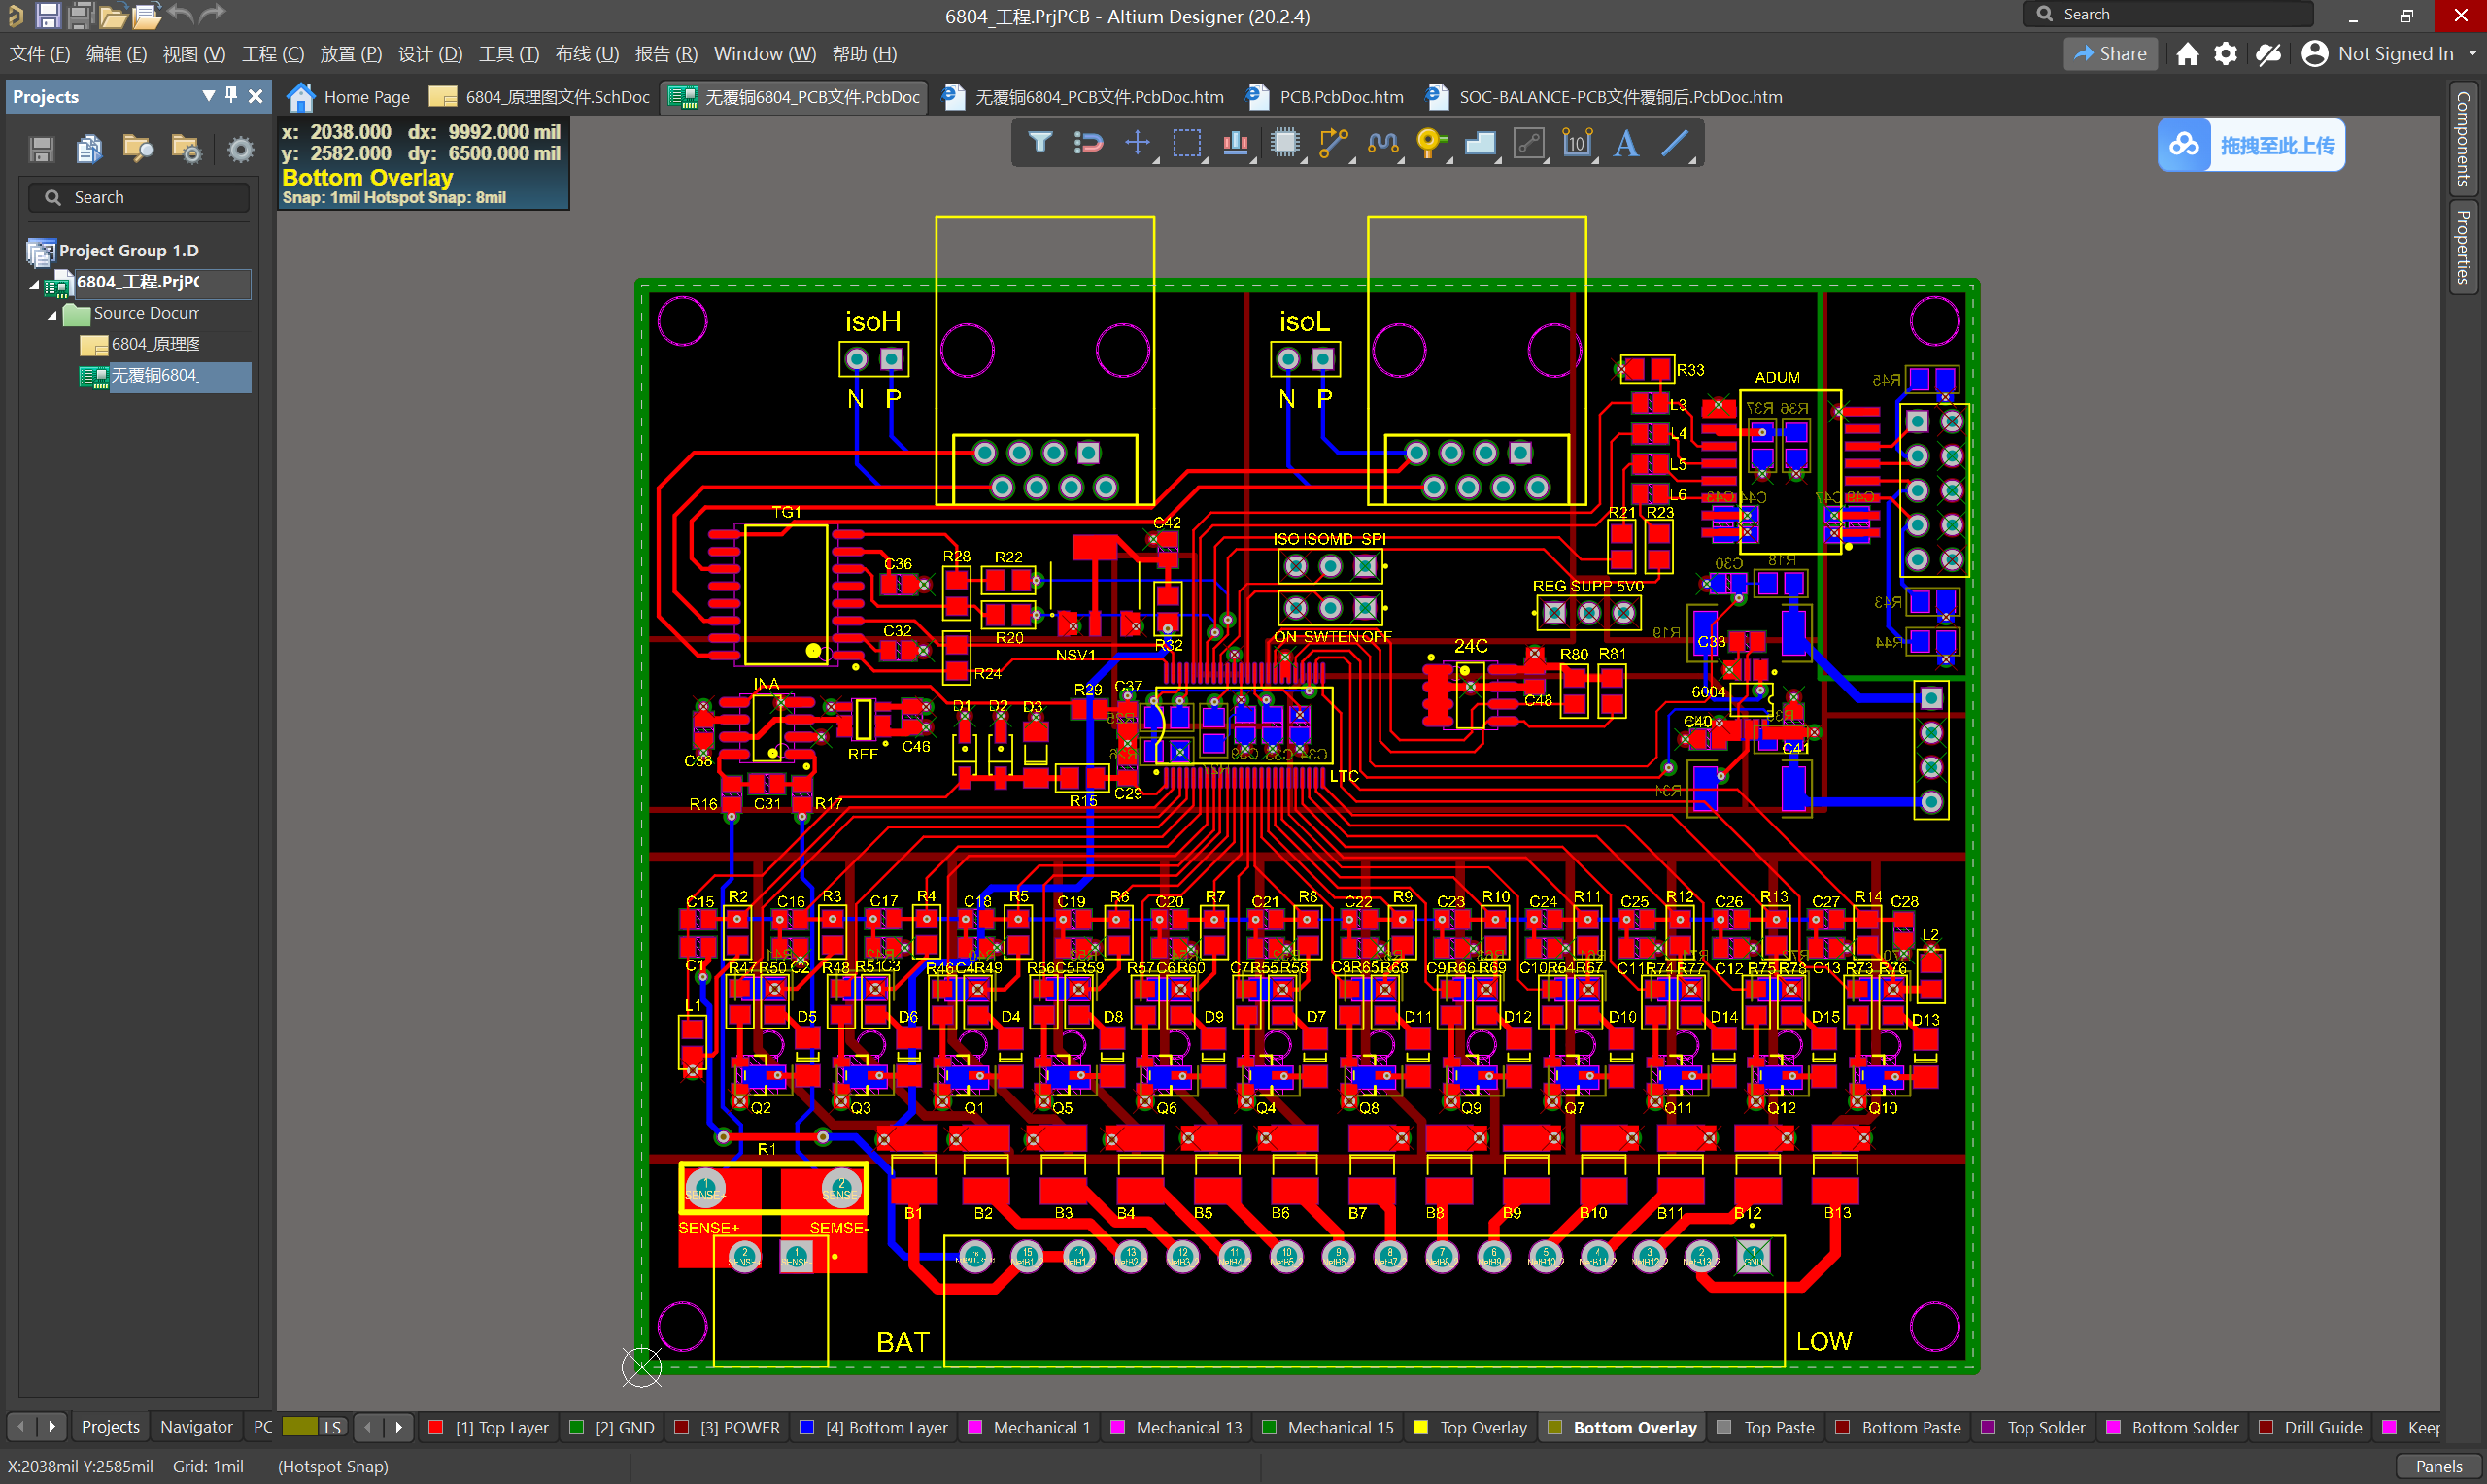The height and width of the screenshot is (1484, 2487).
Task: Switch to the Home Page tab
Action: point(349,97)
